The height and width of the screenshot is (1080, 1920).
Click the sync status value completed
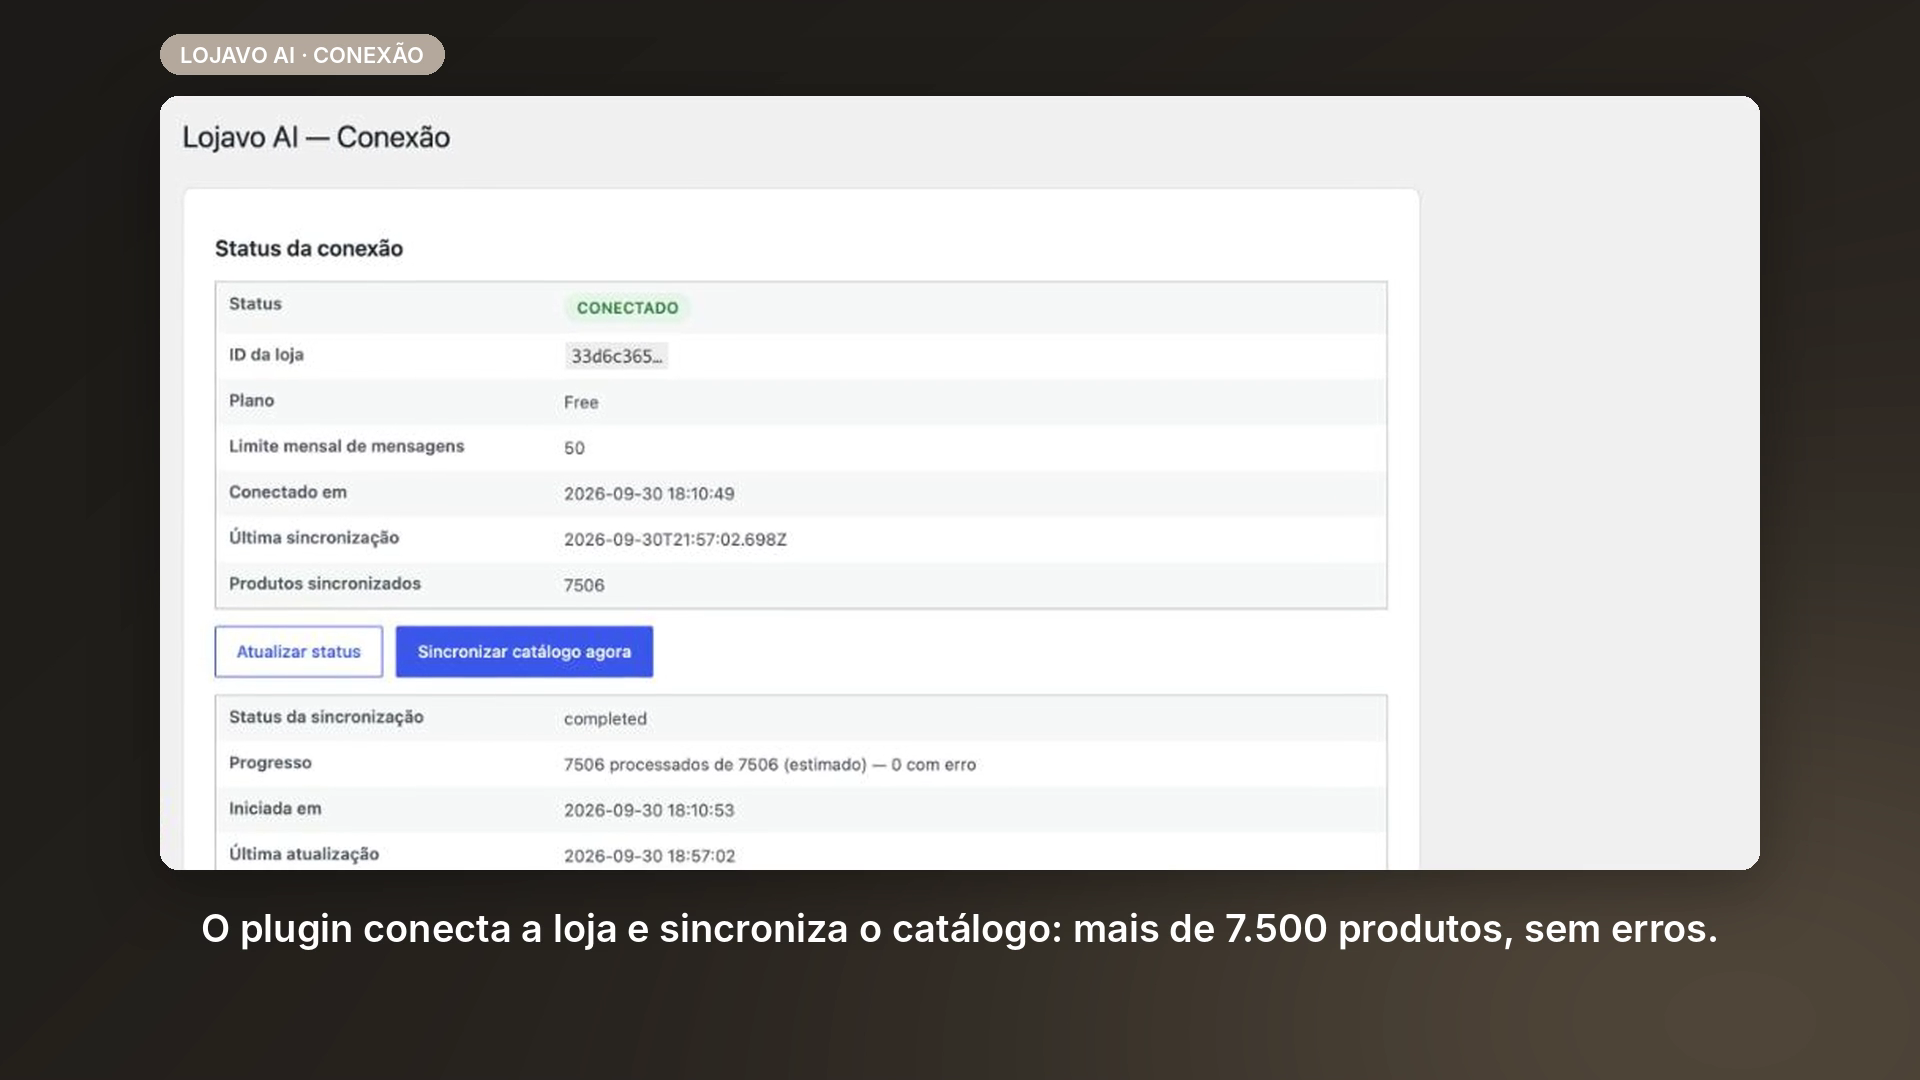(x=605, y=719)
